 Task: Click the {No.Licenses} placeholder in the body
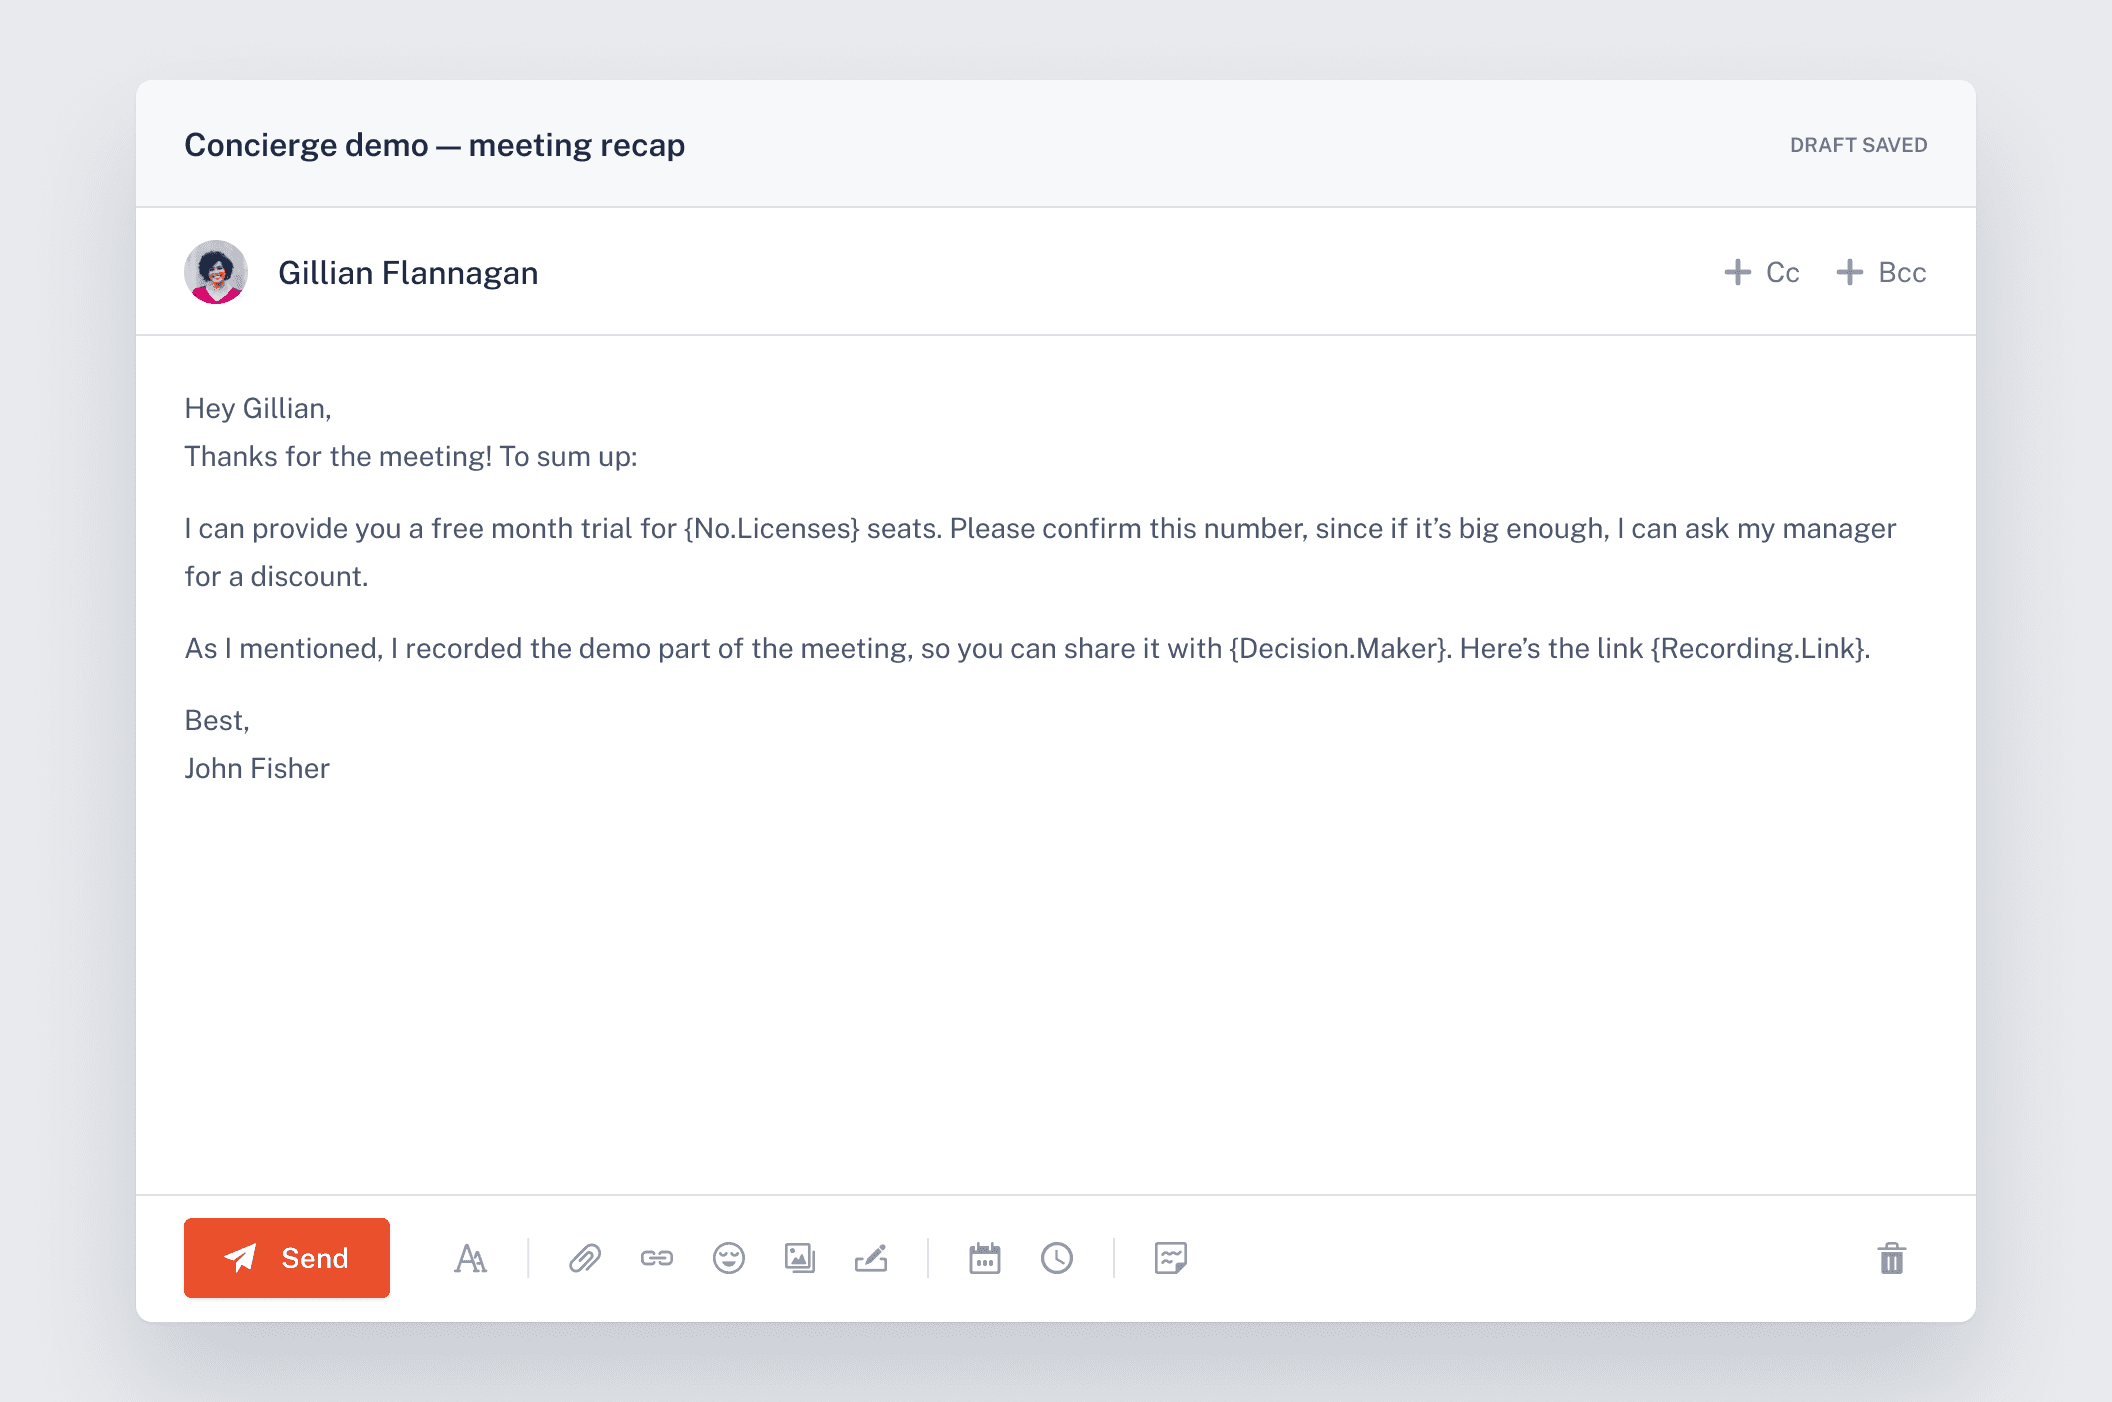tap(771, 528)
